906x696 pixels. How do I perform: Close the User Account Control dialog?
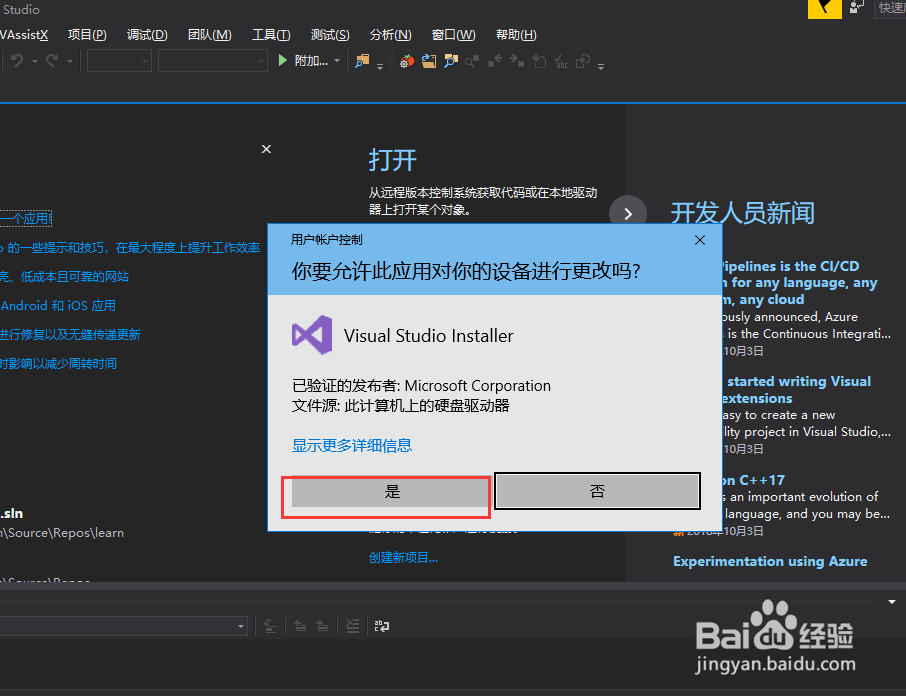click(700, 240)
